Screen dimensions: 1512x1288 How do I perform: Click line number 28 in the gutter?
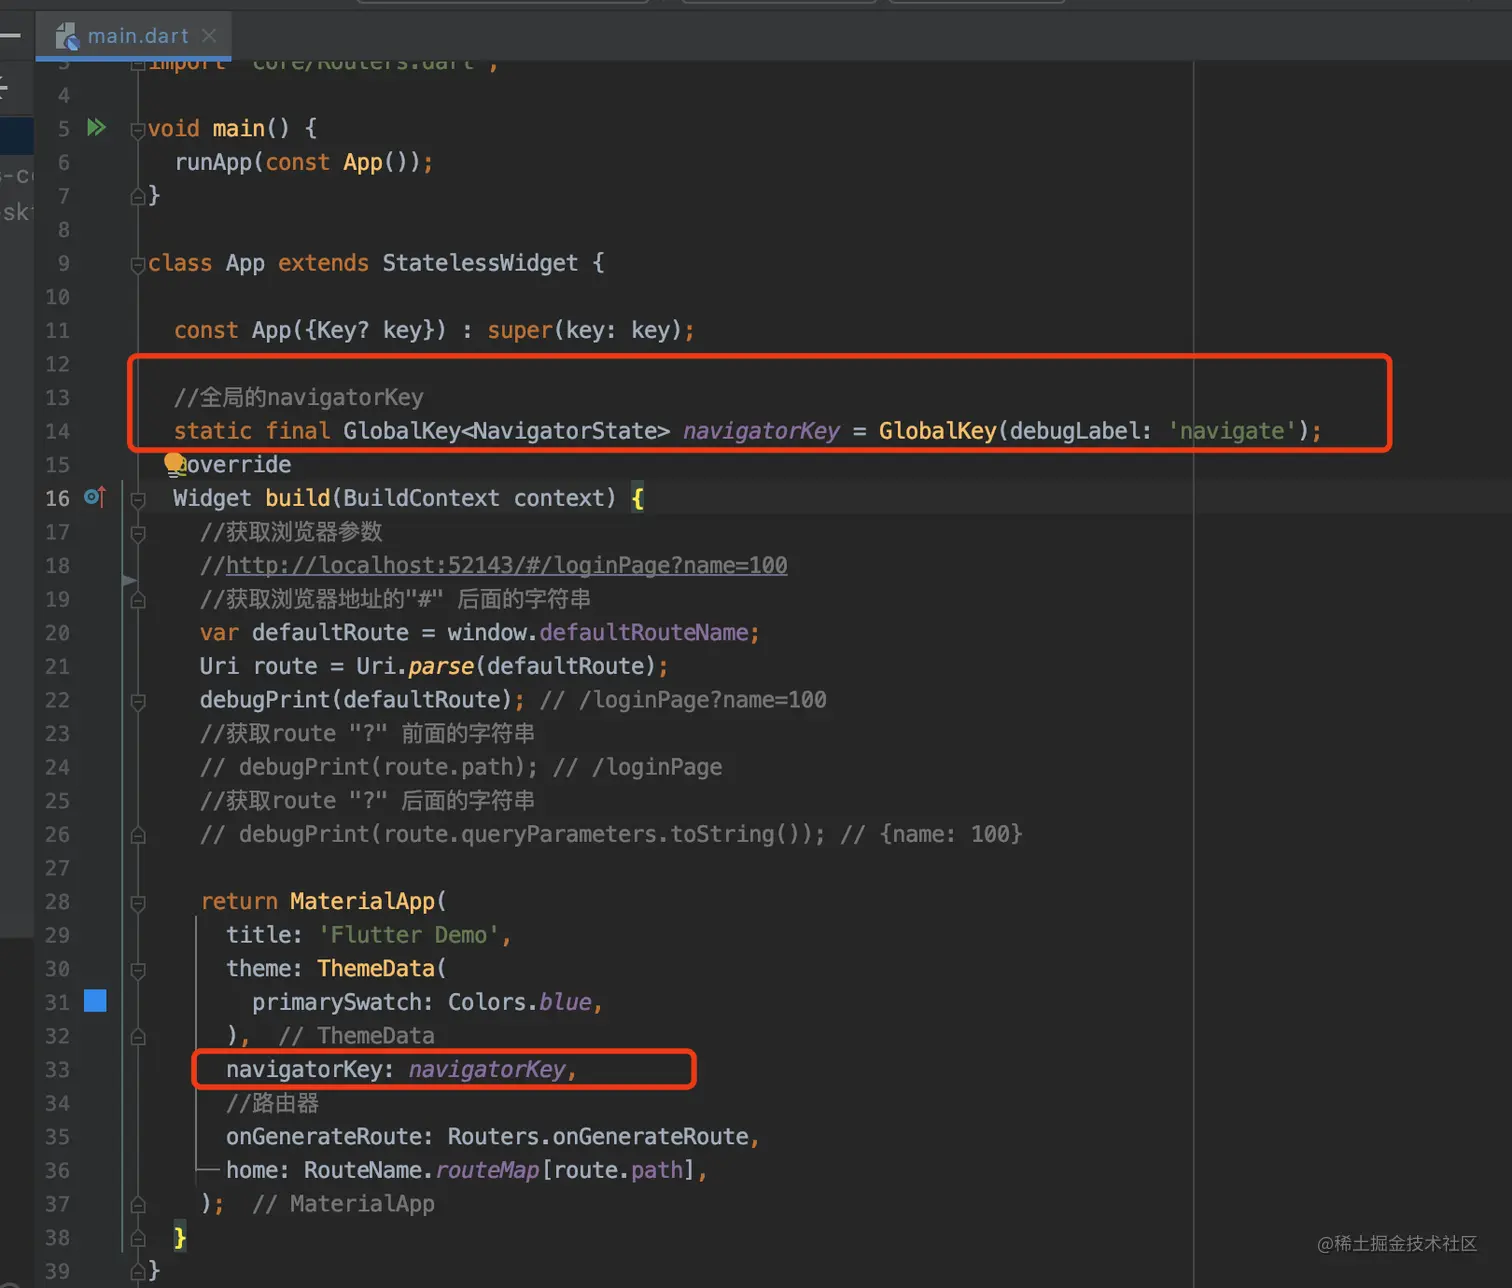pos(57,902)
